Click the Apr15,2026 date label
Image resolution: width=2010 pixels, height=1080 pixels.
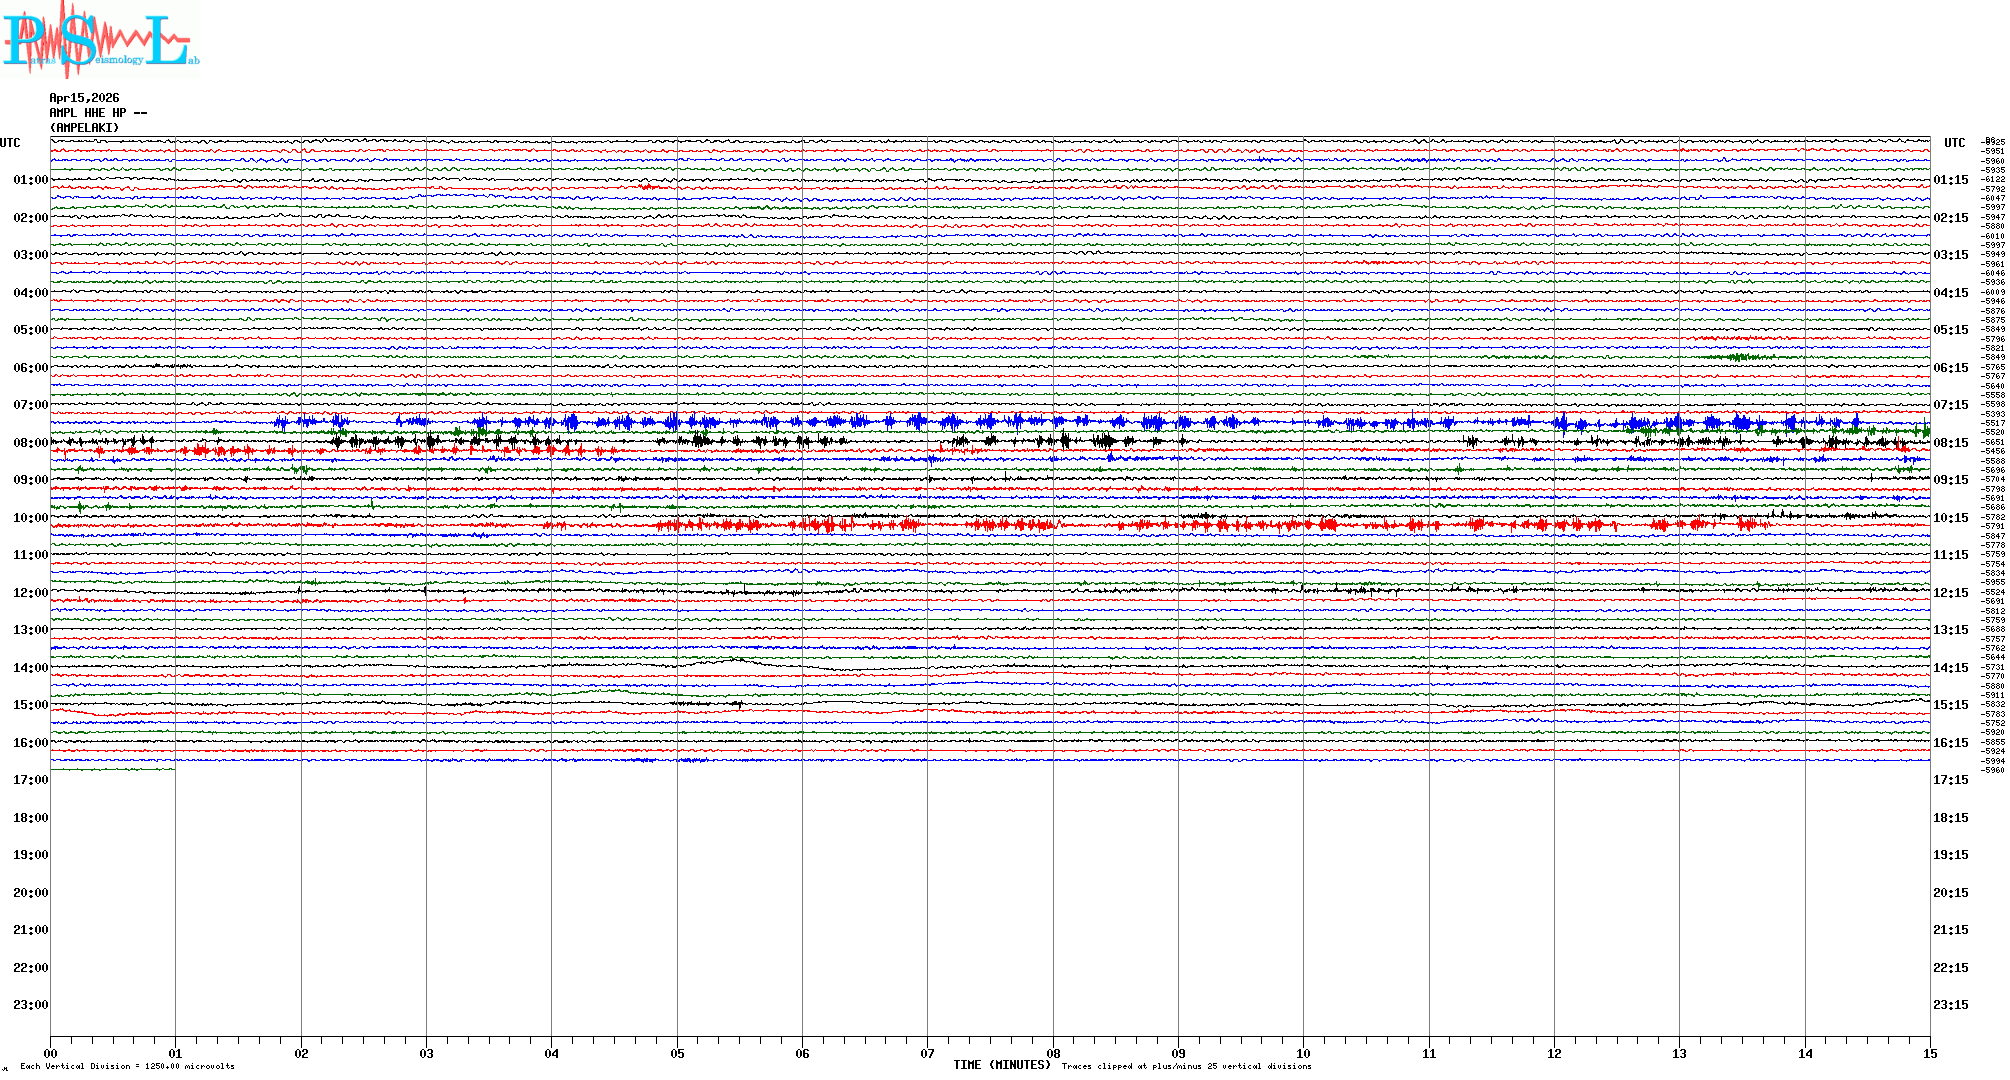[x=84, y=98]
